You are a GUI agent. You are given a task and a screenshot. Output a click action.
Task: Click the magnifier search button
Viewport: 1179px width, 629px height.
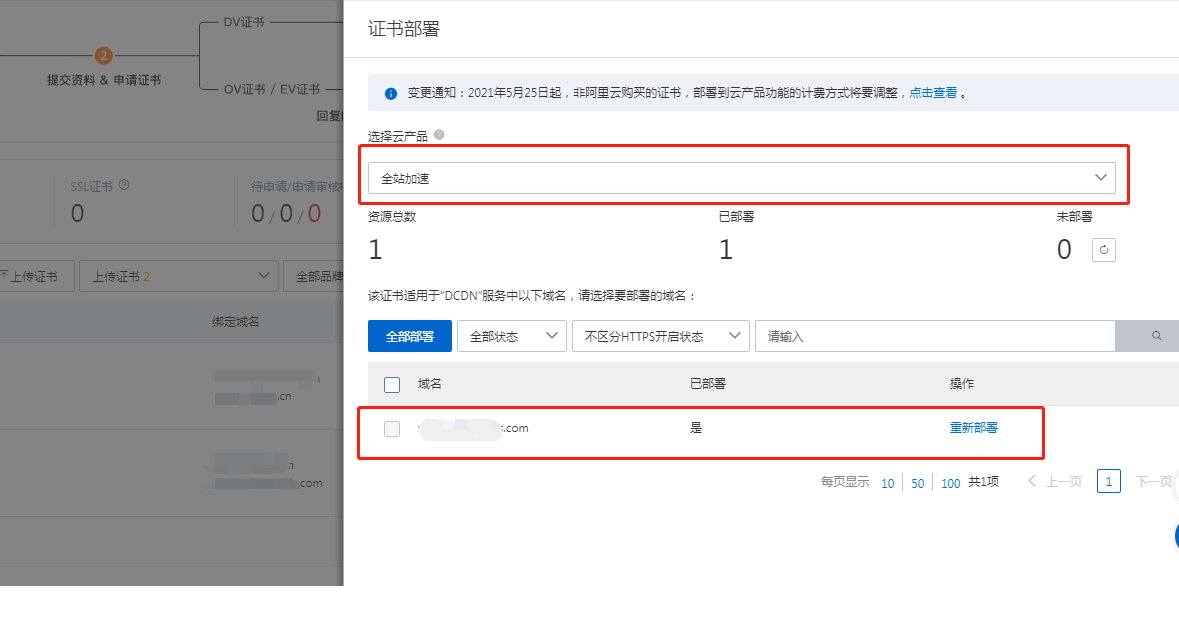pyautogui.click(x=1156, y=336)
